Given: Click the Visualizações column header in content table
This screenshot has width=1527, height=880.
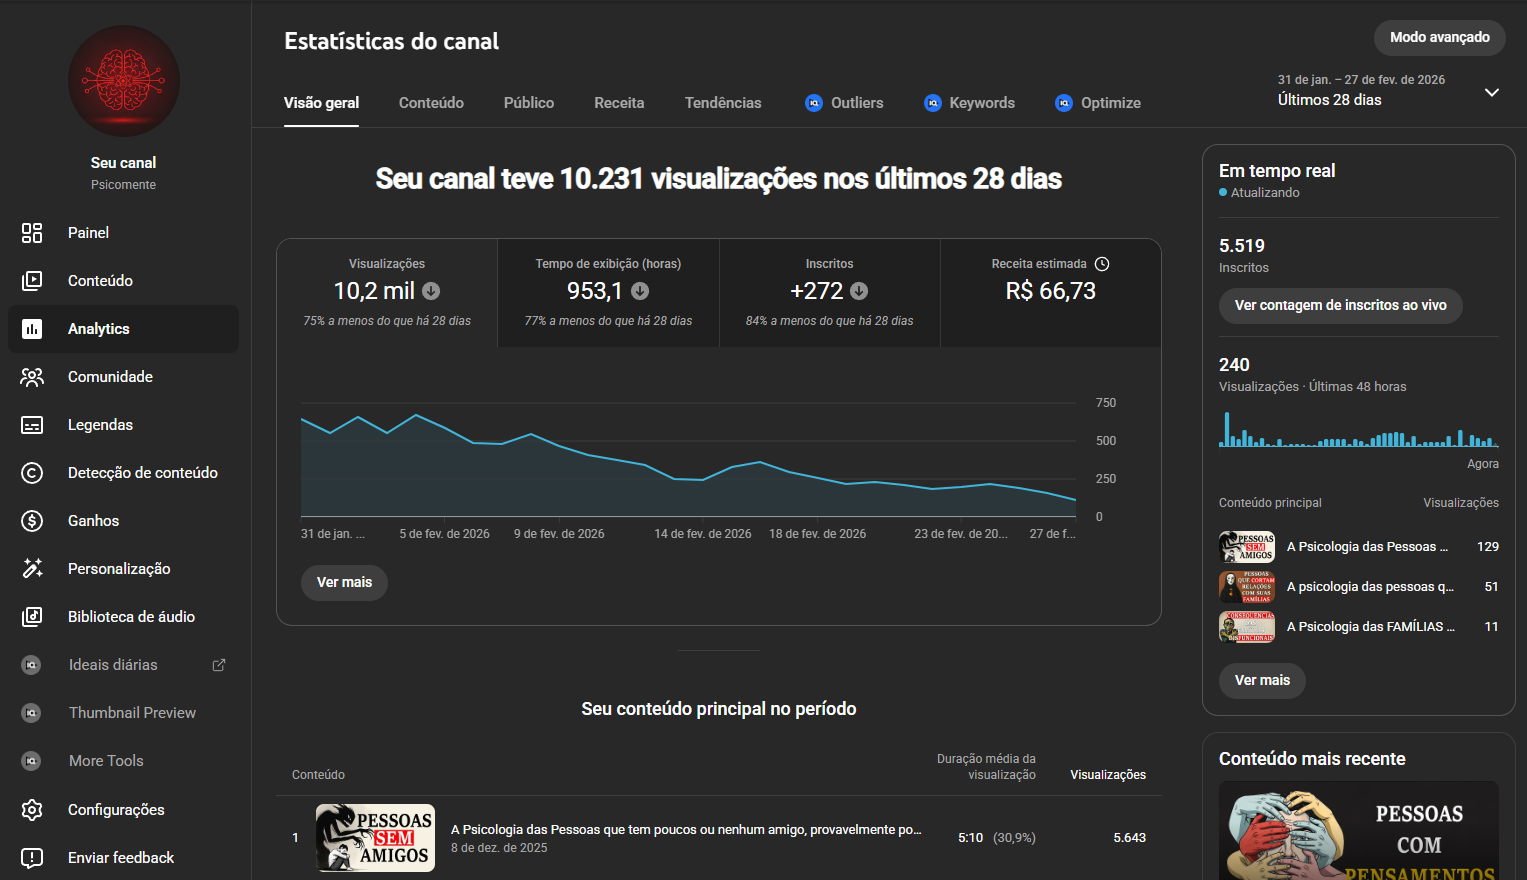Looking at the screenshot, I should click(x=1108, y=775).
